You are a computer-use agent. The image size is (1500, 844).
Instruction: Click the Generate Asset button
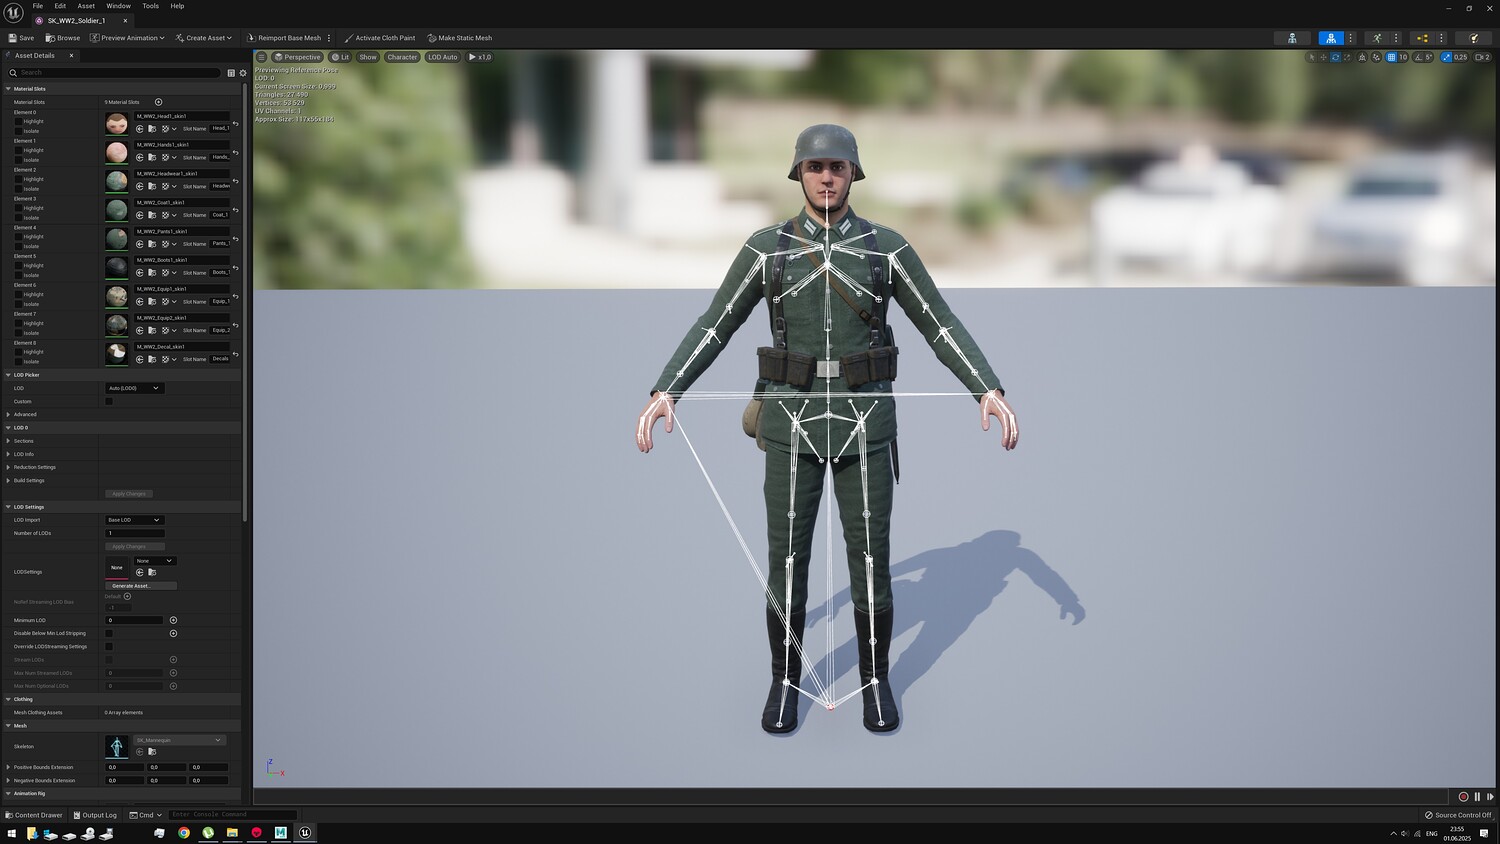point(141,586)
